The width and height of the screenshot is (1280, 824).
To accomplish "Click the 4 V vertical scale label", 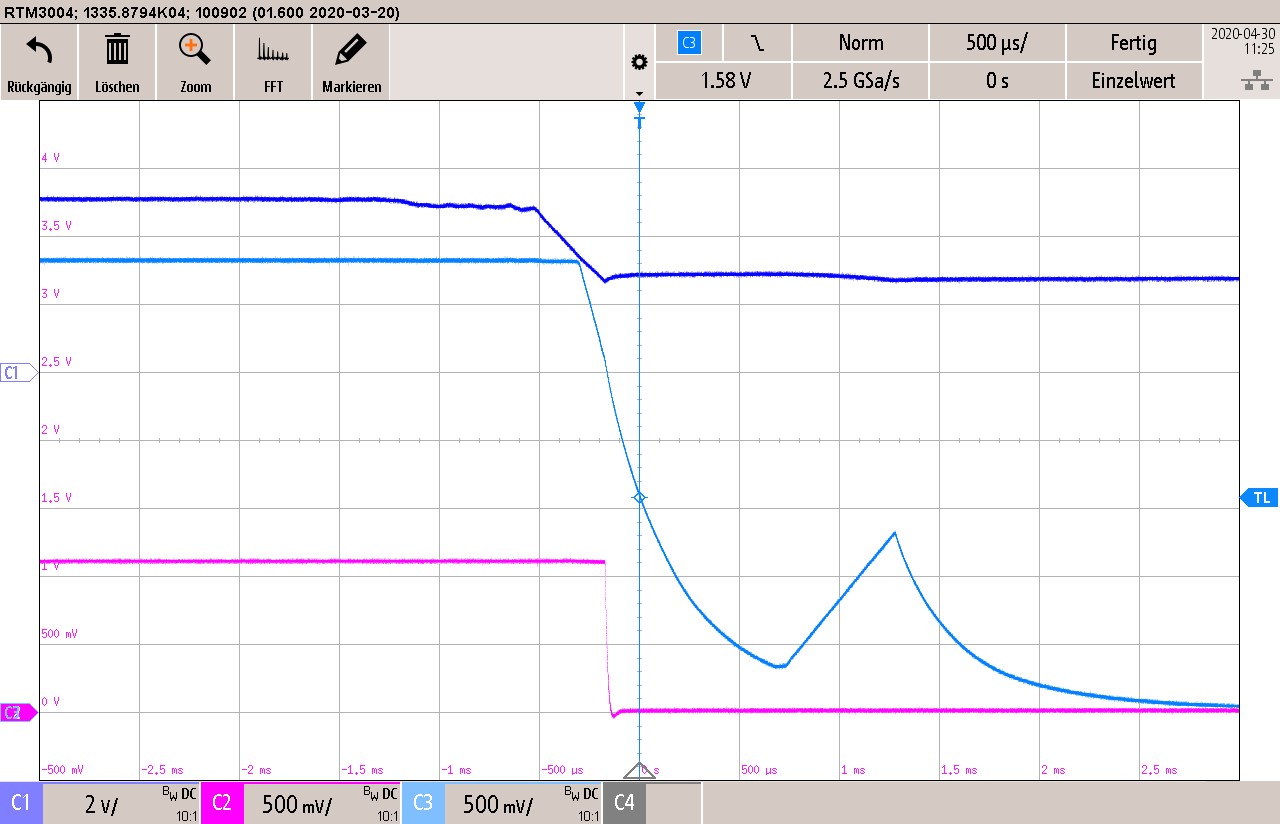I will (50, 158).
